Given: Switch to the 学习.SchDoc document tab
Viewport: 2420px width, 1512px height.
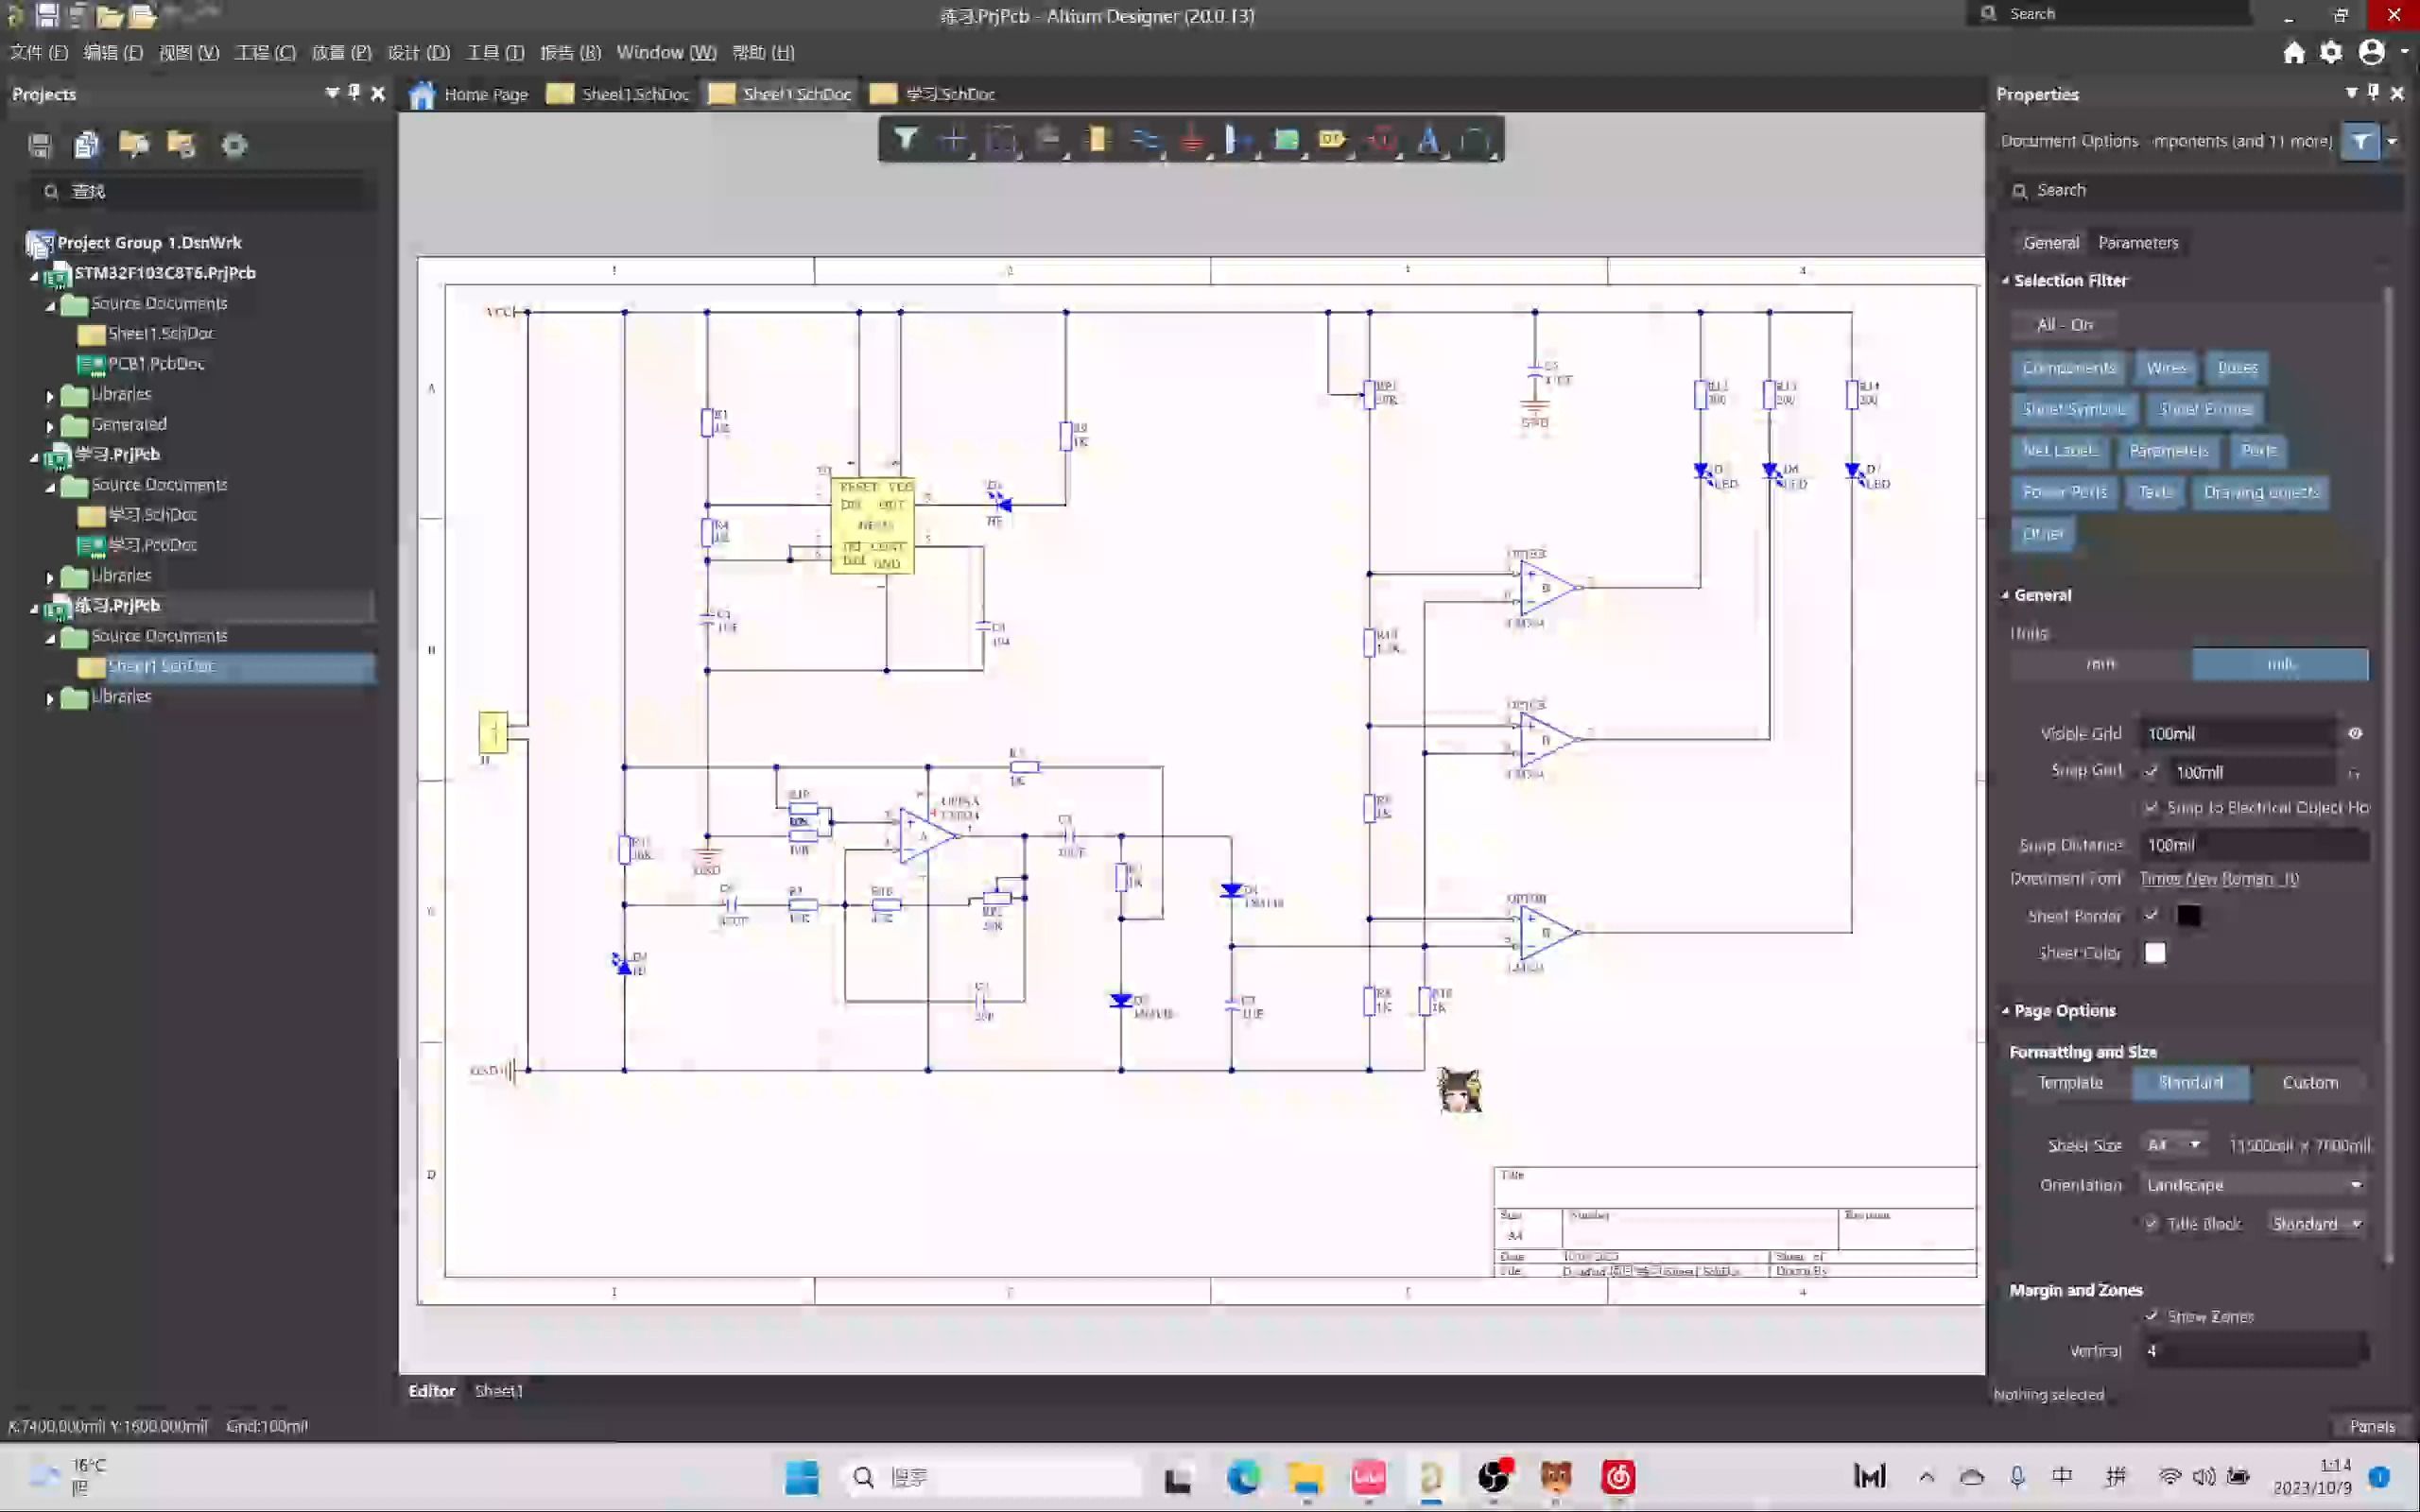Looking at the screenshot, I should click(934, 94).
